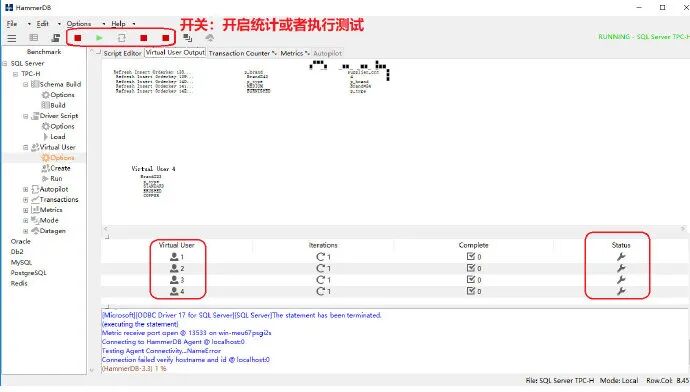Image resolution: width=690 pixels, height=392 pixels.
Task: Click the iterations loop icon for user 4
Action: point(320,291)
